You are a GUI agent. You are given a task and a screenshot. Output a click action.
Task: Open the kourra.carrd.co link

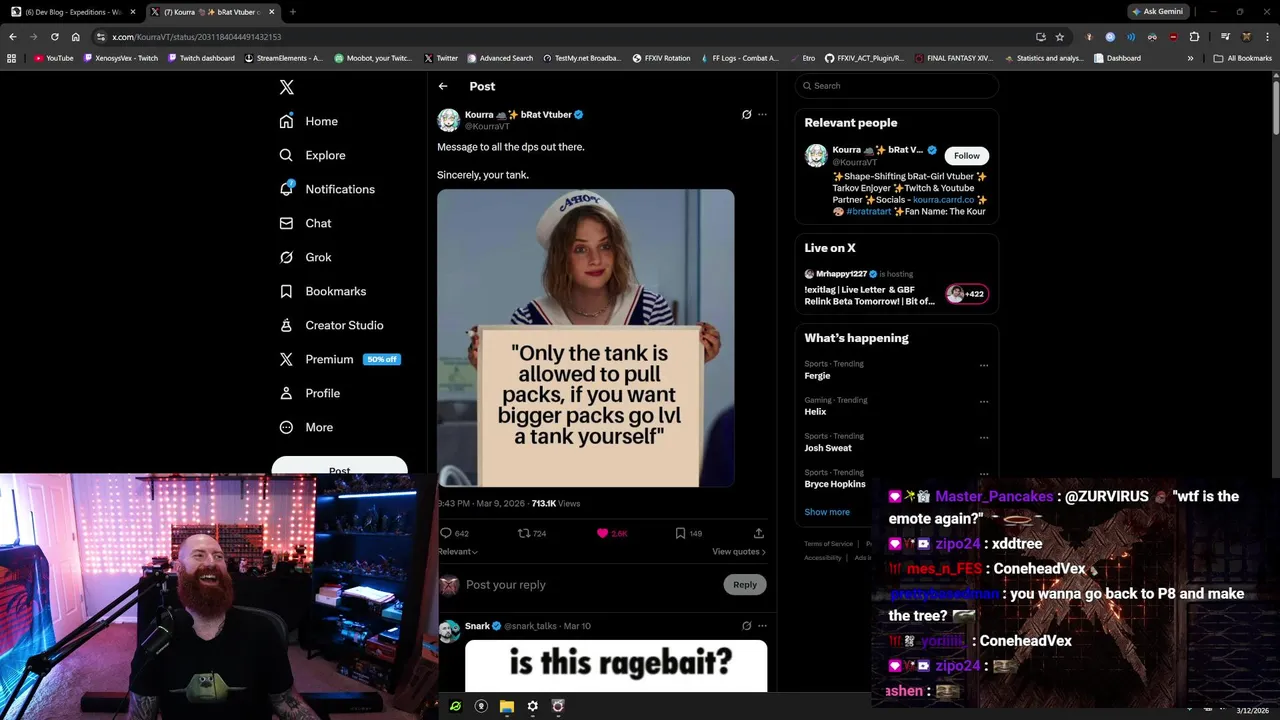coord(944,200)
